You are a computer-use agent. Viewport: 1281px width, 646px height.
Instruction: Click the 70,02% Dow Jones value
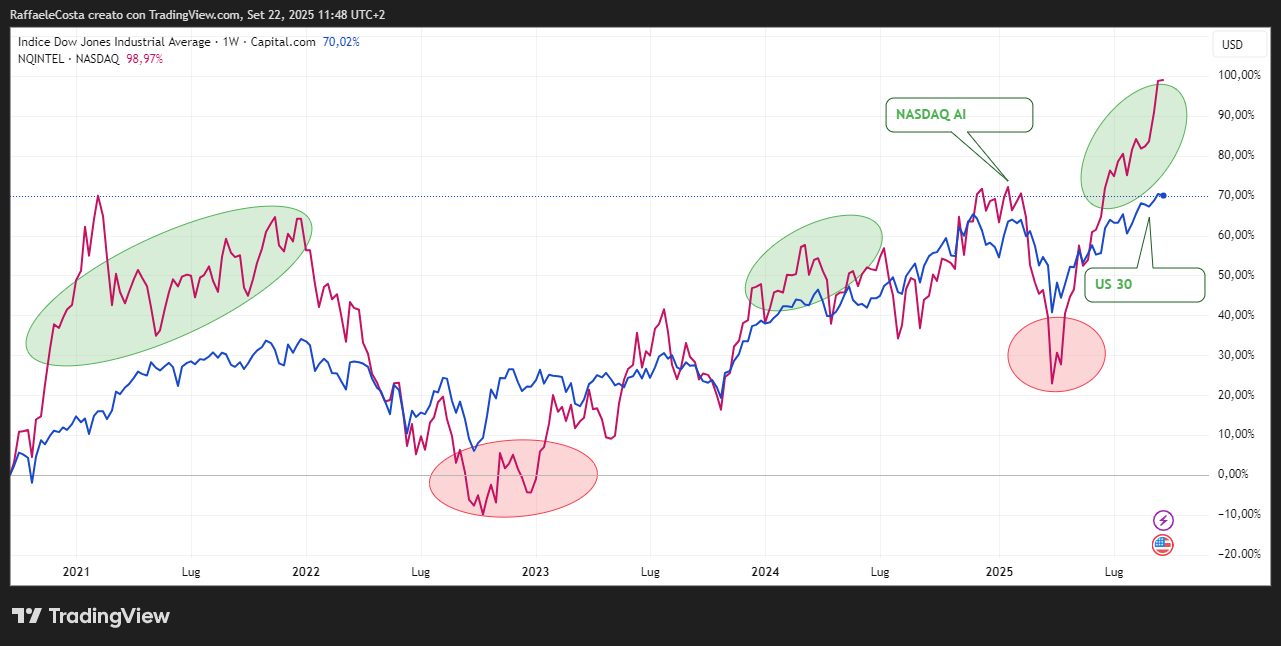341,42
